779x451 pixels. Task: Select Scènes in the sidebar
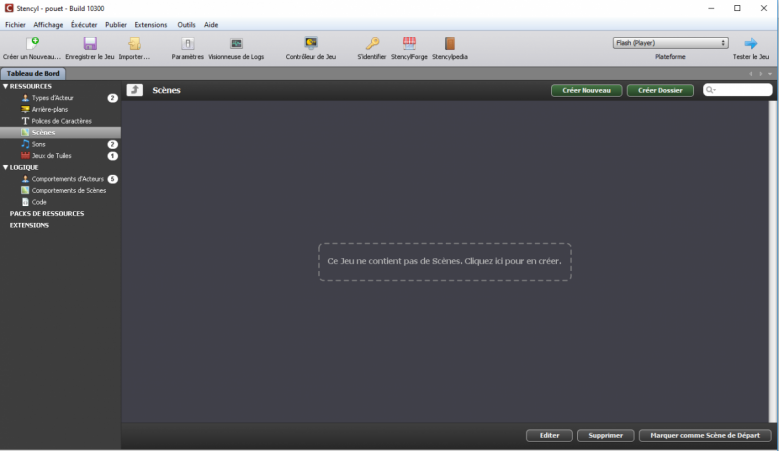point(60,133)
